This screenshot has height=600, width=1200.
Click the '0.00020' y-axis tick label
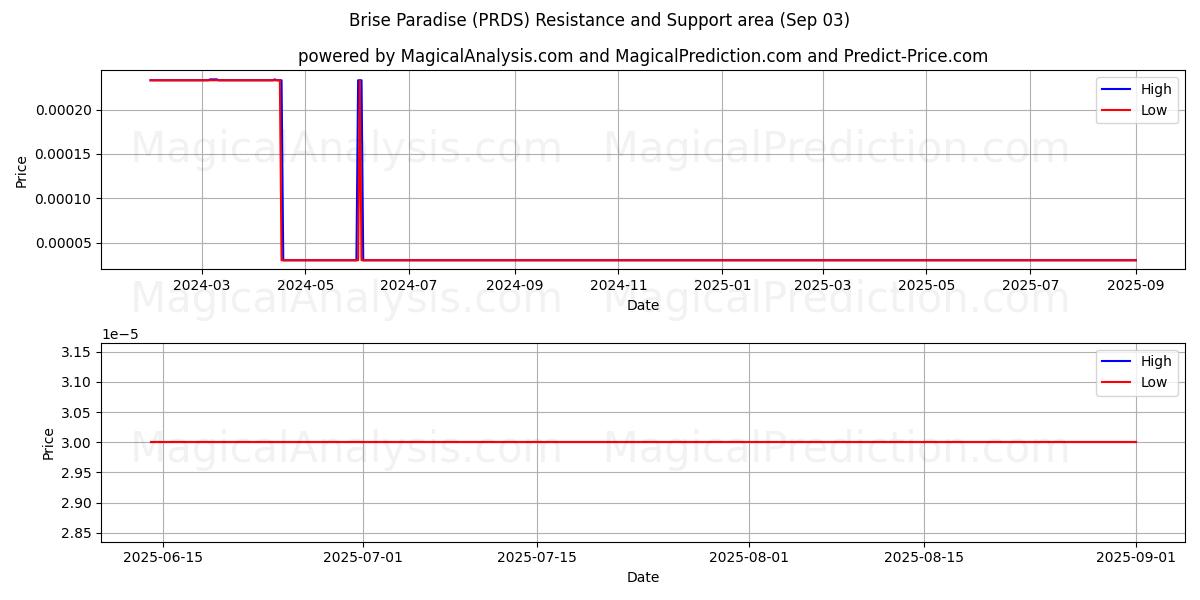64,110
